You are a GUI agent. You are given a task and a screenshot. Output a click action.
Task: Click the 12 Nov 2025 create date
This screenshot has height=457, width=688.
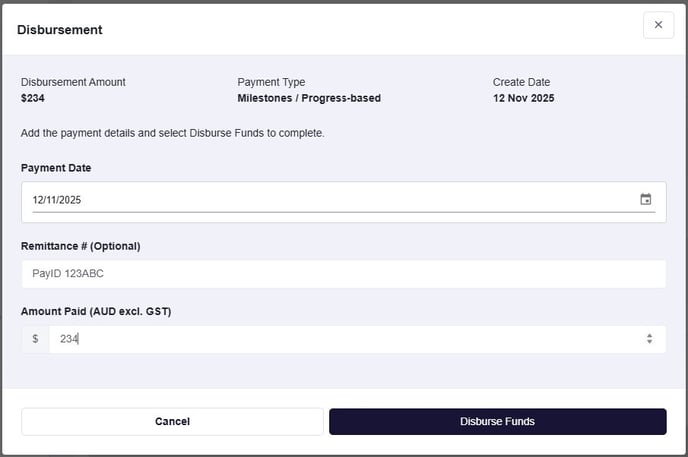click(x=523, y=98)
